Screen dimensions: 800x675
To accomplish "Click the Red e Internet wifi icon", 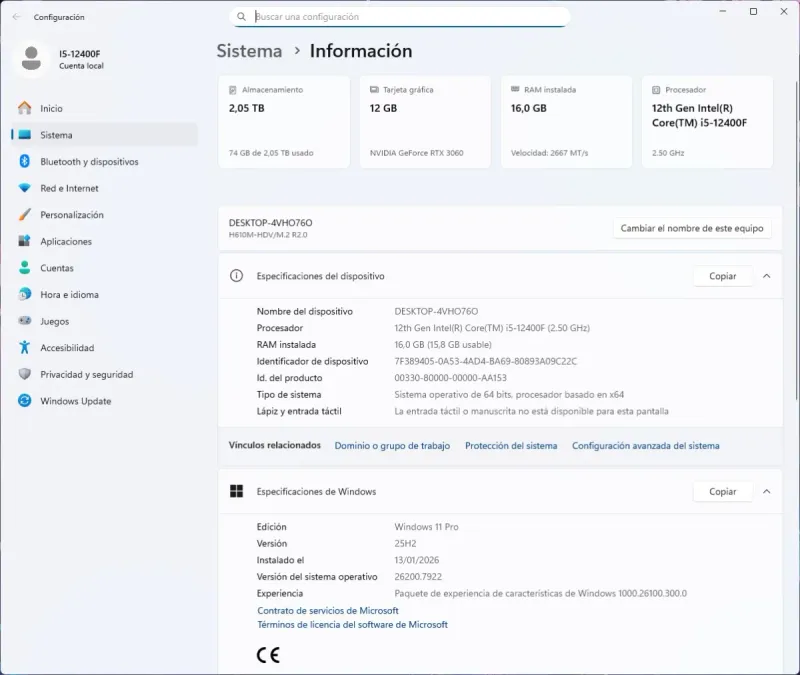I will 24,188.
